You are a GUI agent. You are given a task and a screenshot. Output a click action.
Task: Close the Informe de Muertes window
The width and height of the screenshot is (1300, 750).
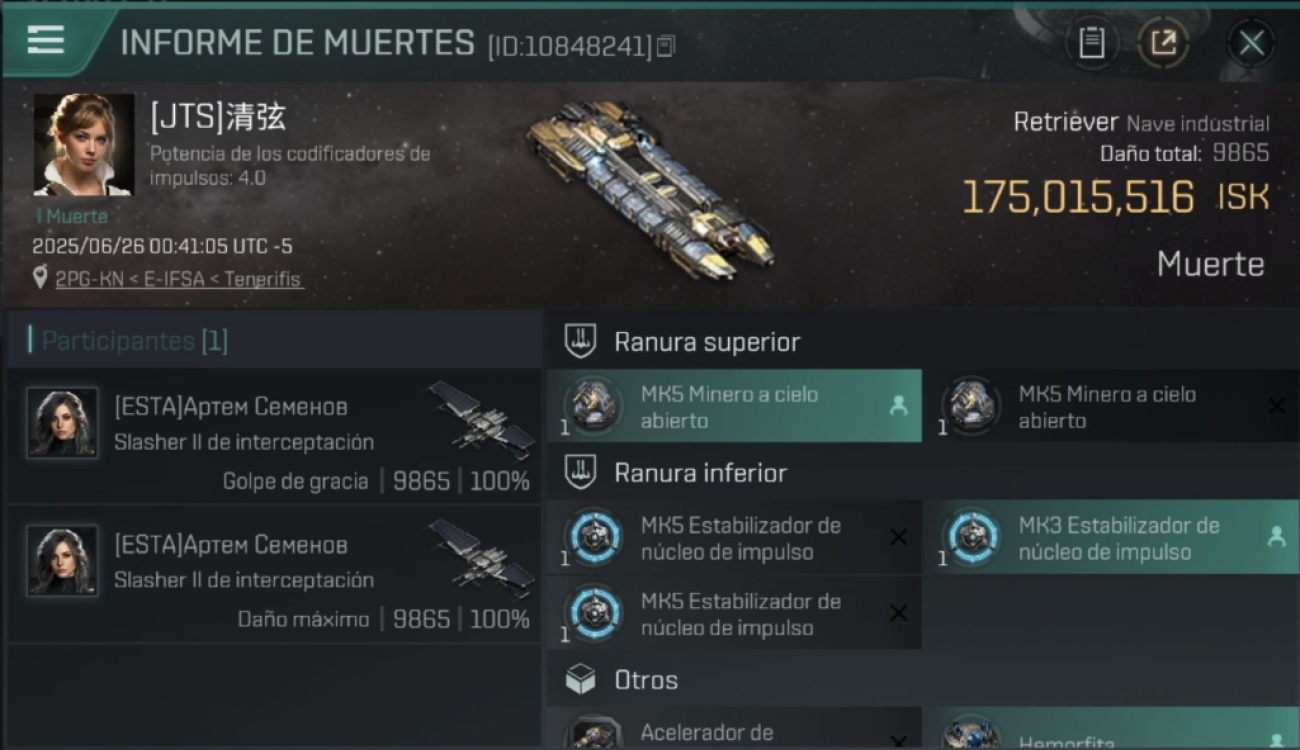point(1251,43)
